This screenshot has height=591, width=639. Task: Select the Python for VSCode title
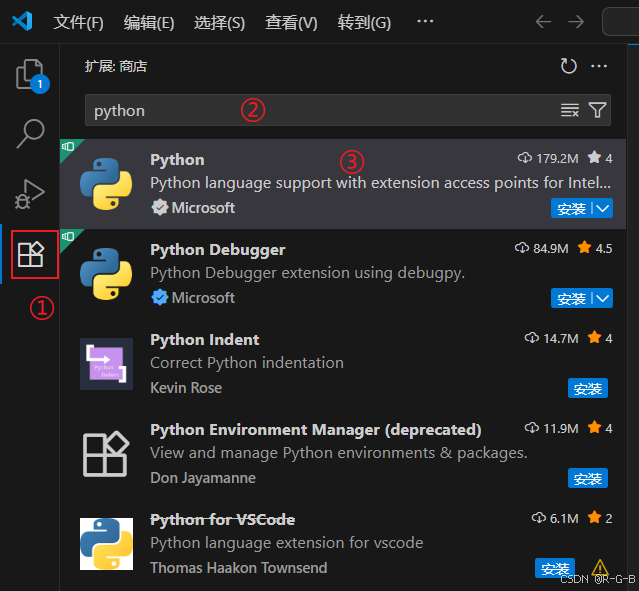[x=223, y=520]
